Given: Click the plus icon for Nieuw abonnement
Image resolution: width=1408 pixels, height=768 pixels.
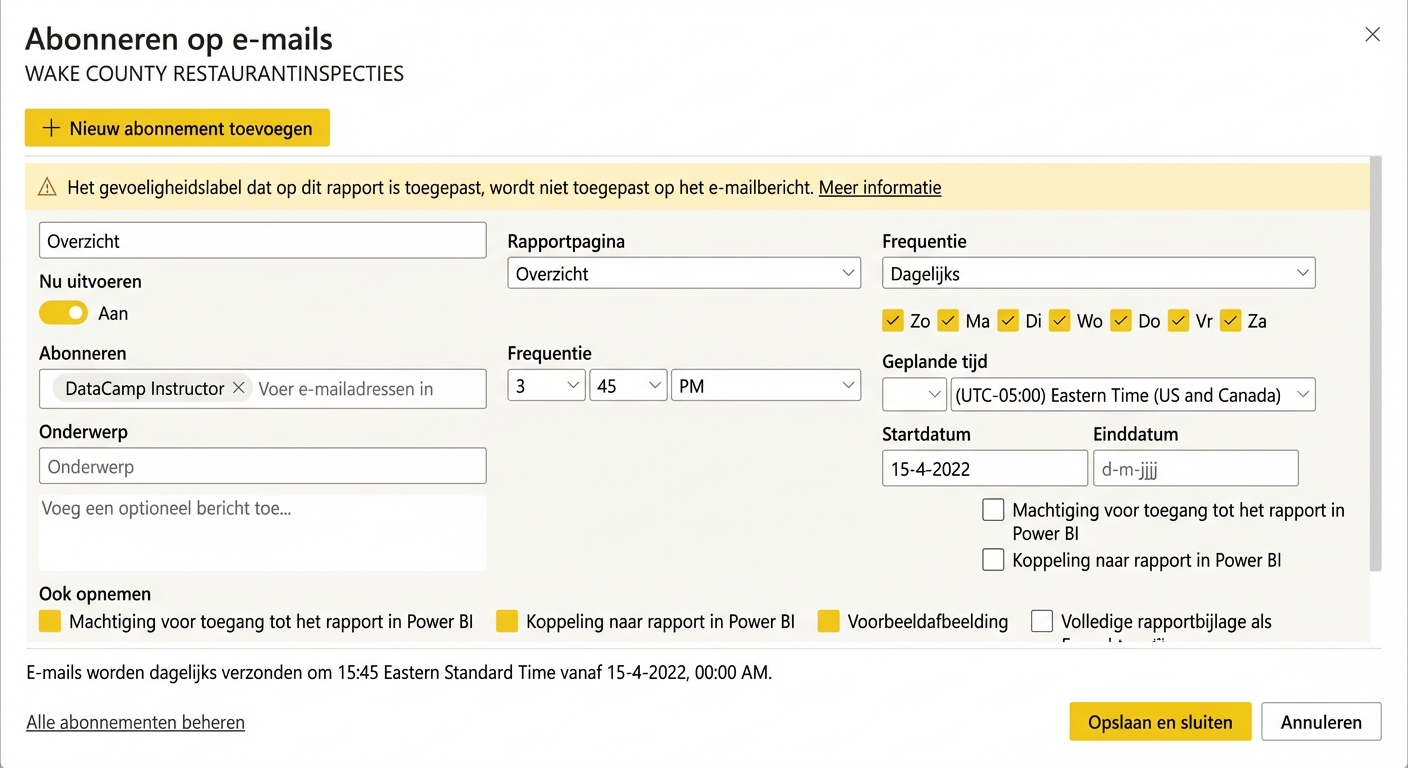Looking at the screenshot, I should [x=51, y=128].
